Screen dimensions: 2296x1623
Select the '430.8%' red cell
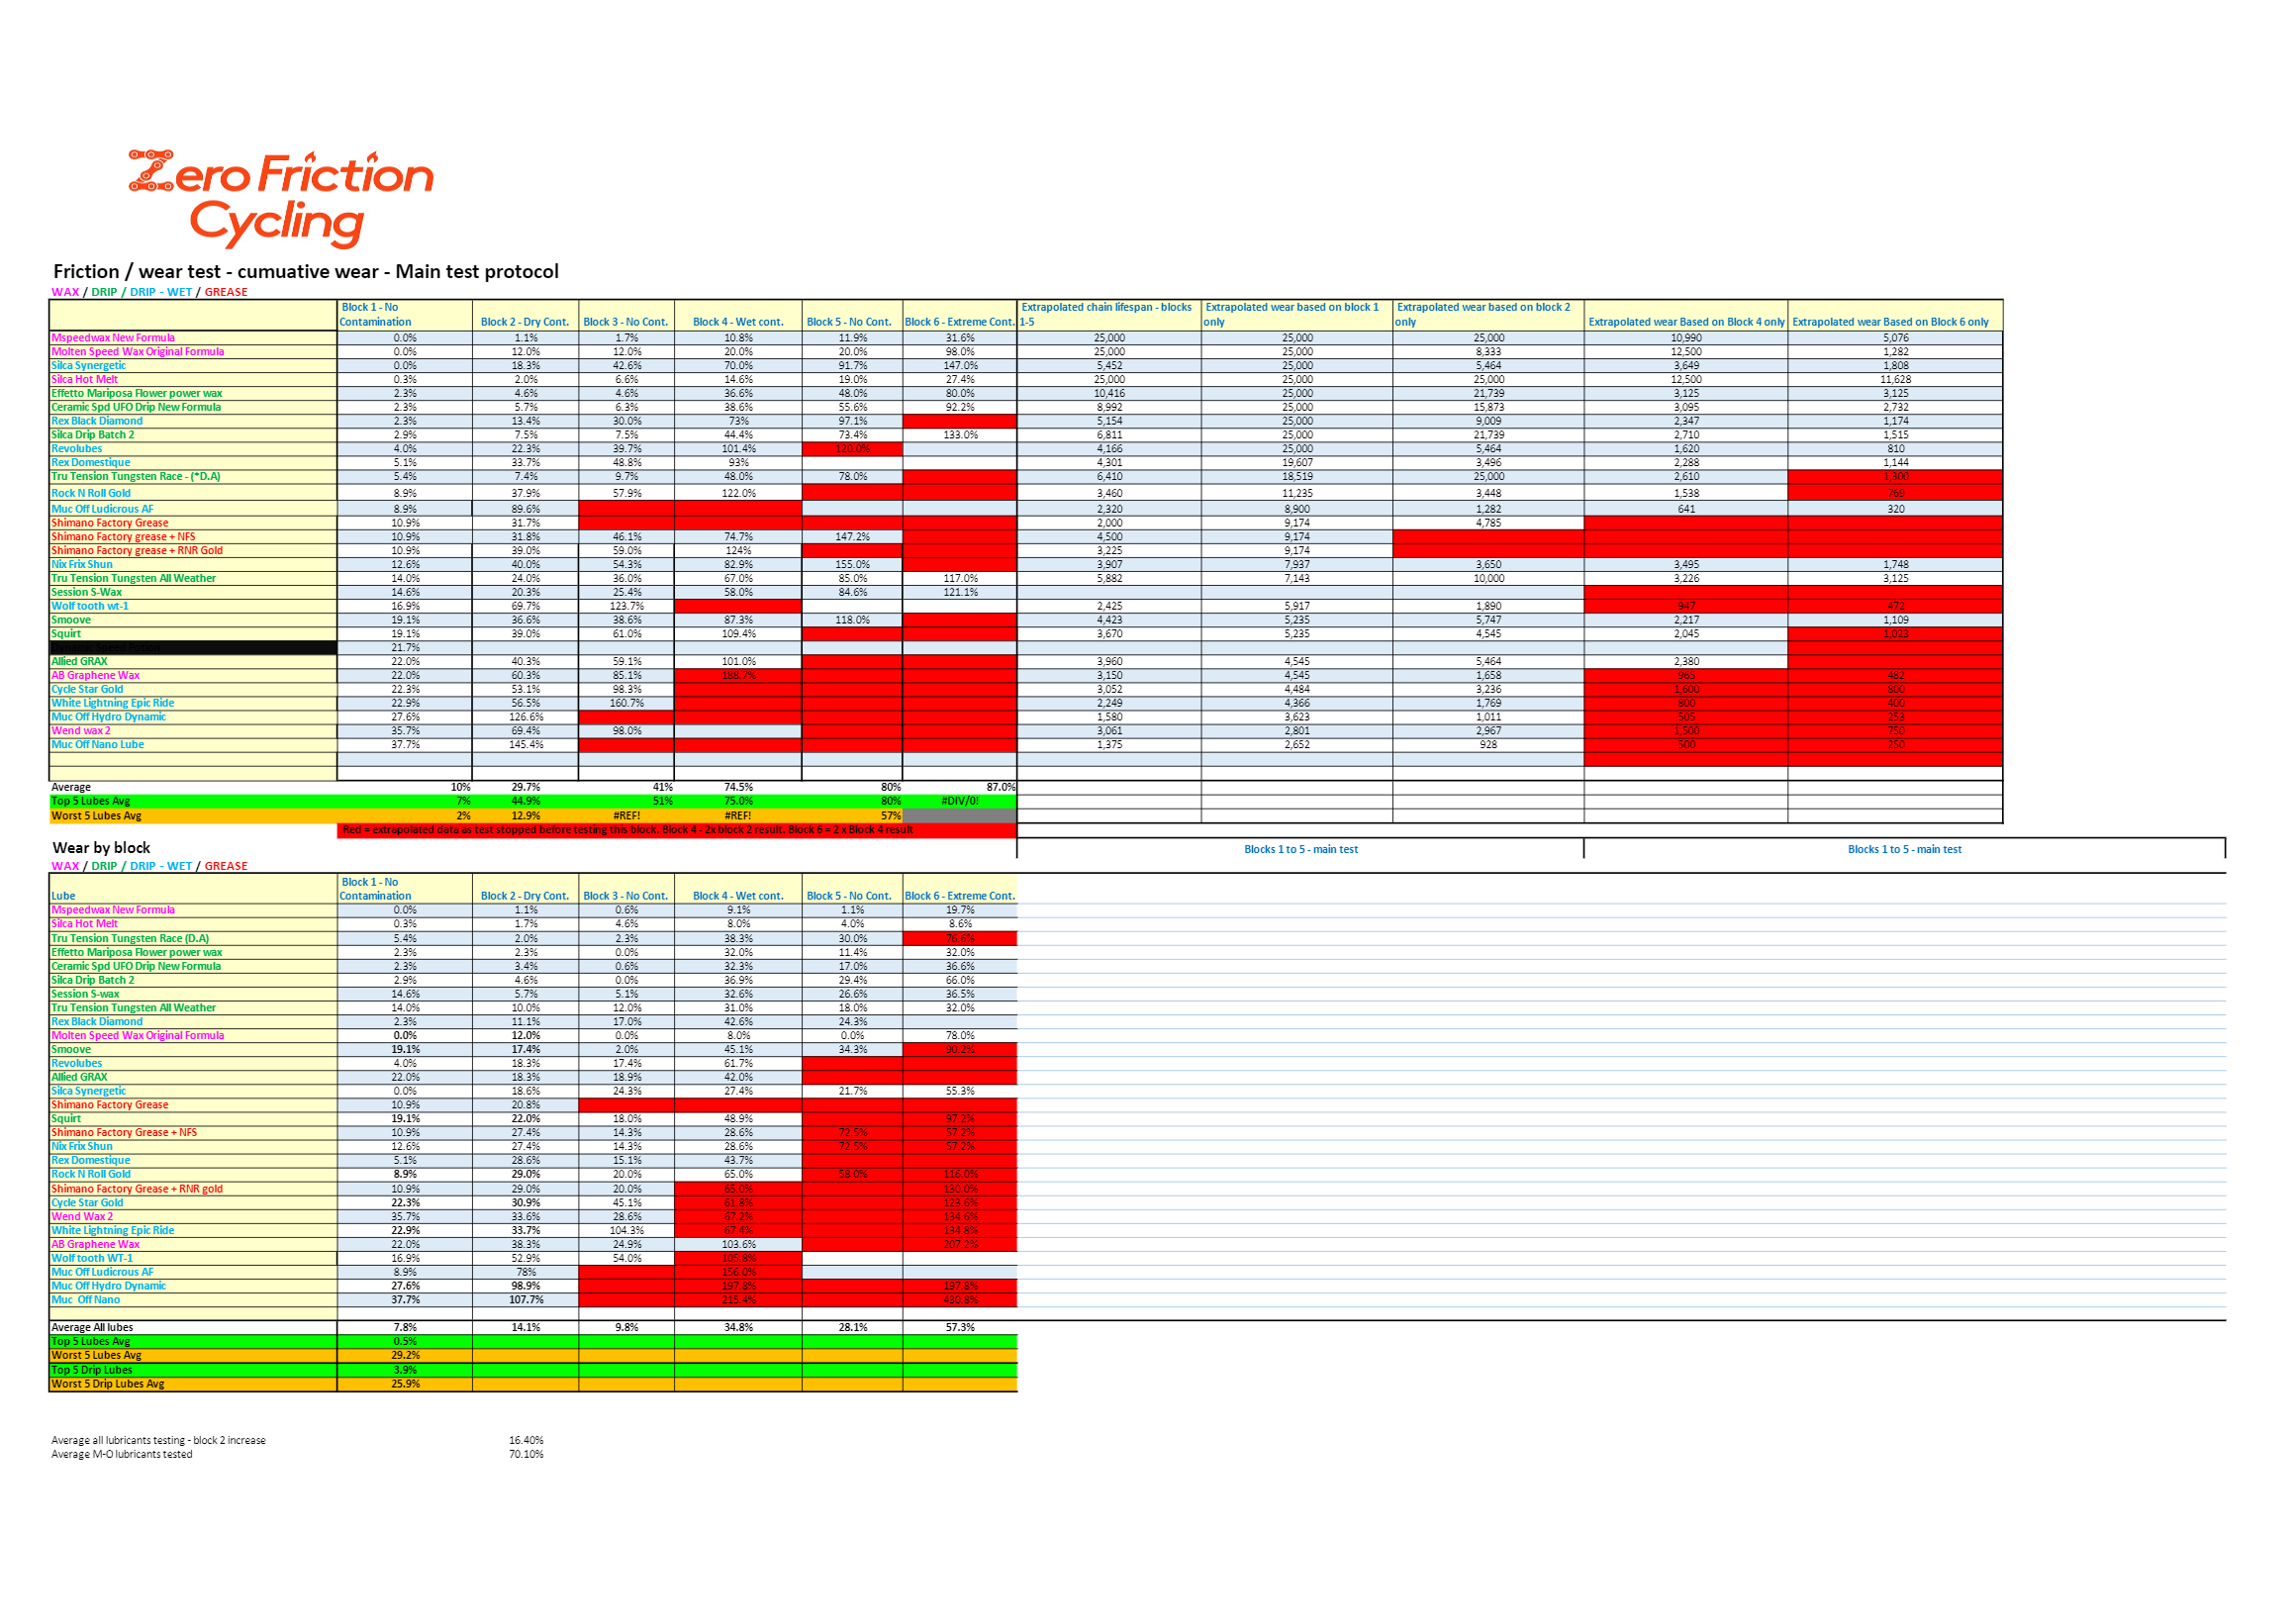coord(959,1300)
